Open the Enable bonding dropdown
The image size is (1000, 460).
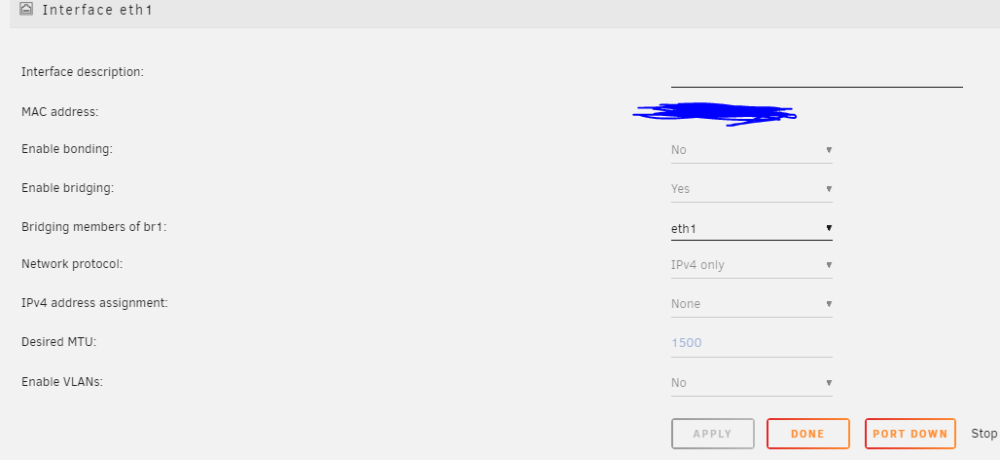751,150
